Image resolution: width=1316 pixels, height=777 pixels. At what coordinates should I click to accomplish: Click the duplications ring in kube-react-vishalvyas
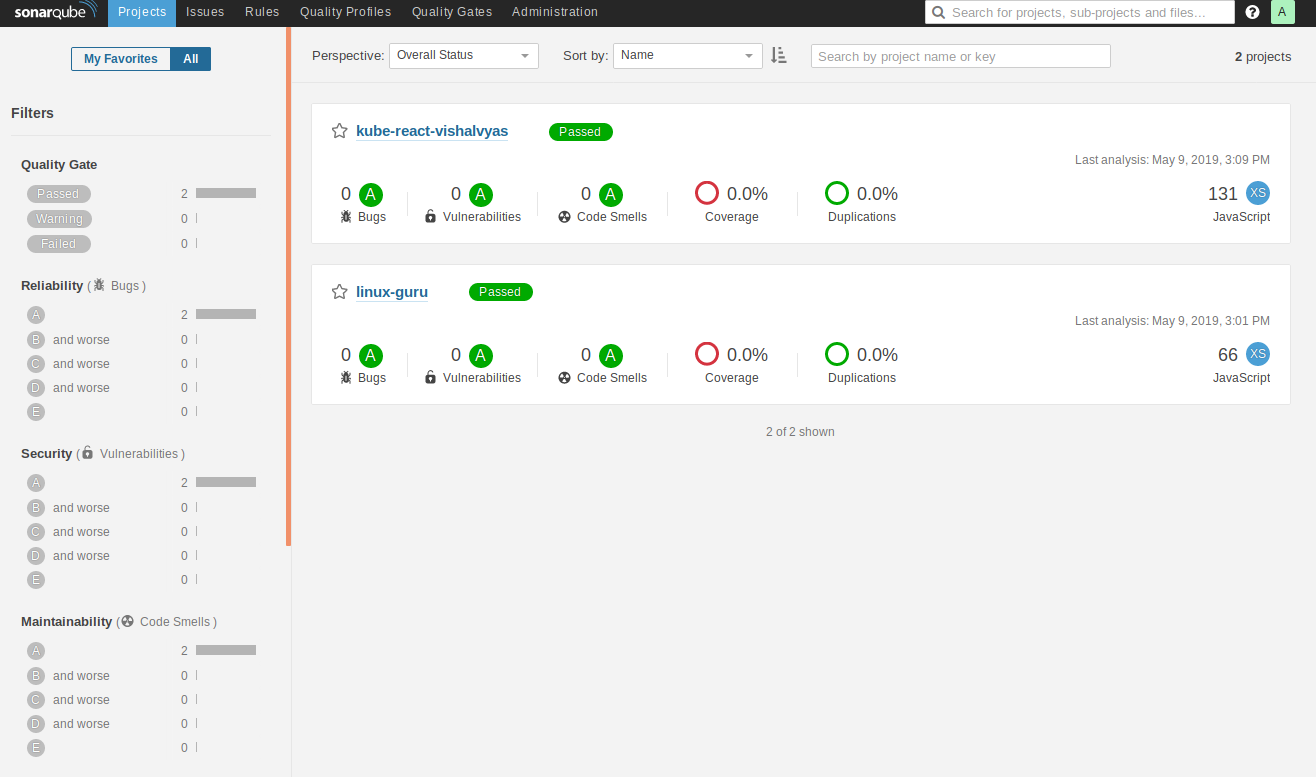click(x=837, y=193)
